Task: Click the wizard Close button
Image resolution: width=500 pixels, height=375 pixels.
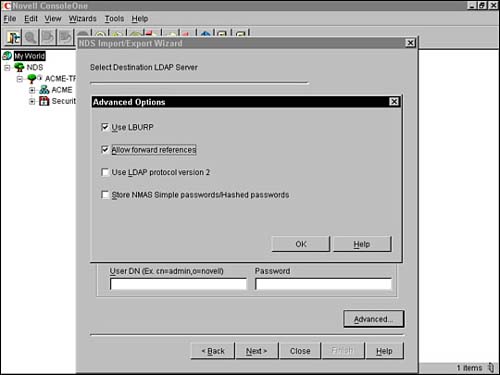Action: (x=300, y=351)
